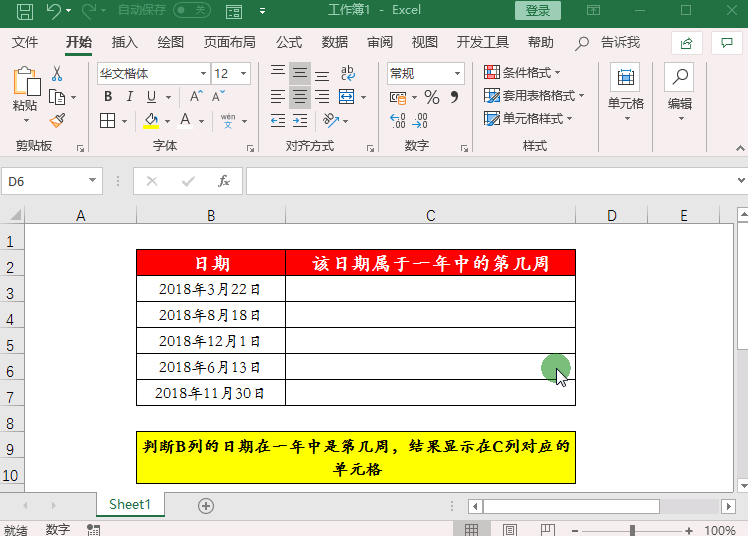Click the Paste clipboard icon
Screen dimensions: 748x536
(x=26, y=81)
